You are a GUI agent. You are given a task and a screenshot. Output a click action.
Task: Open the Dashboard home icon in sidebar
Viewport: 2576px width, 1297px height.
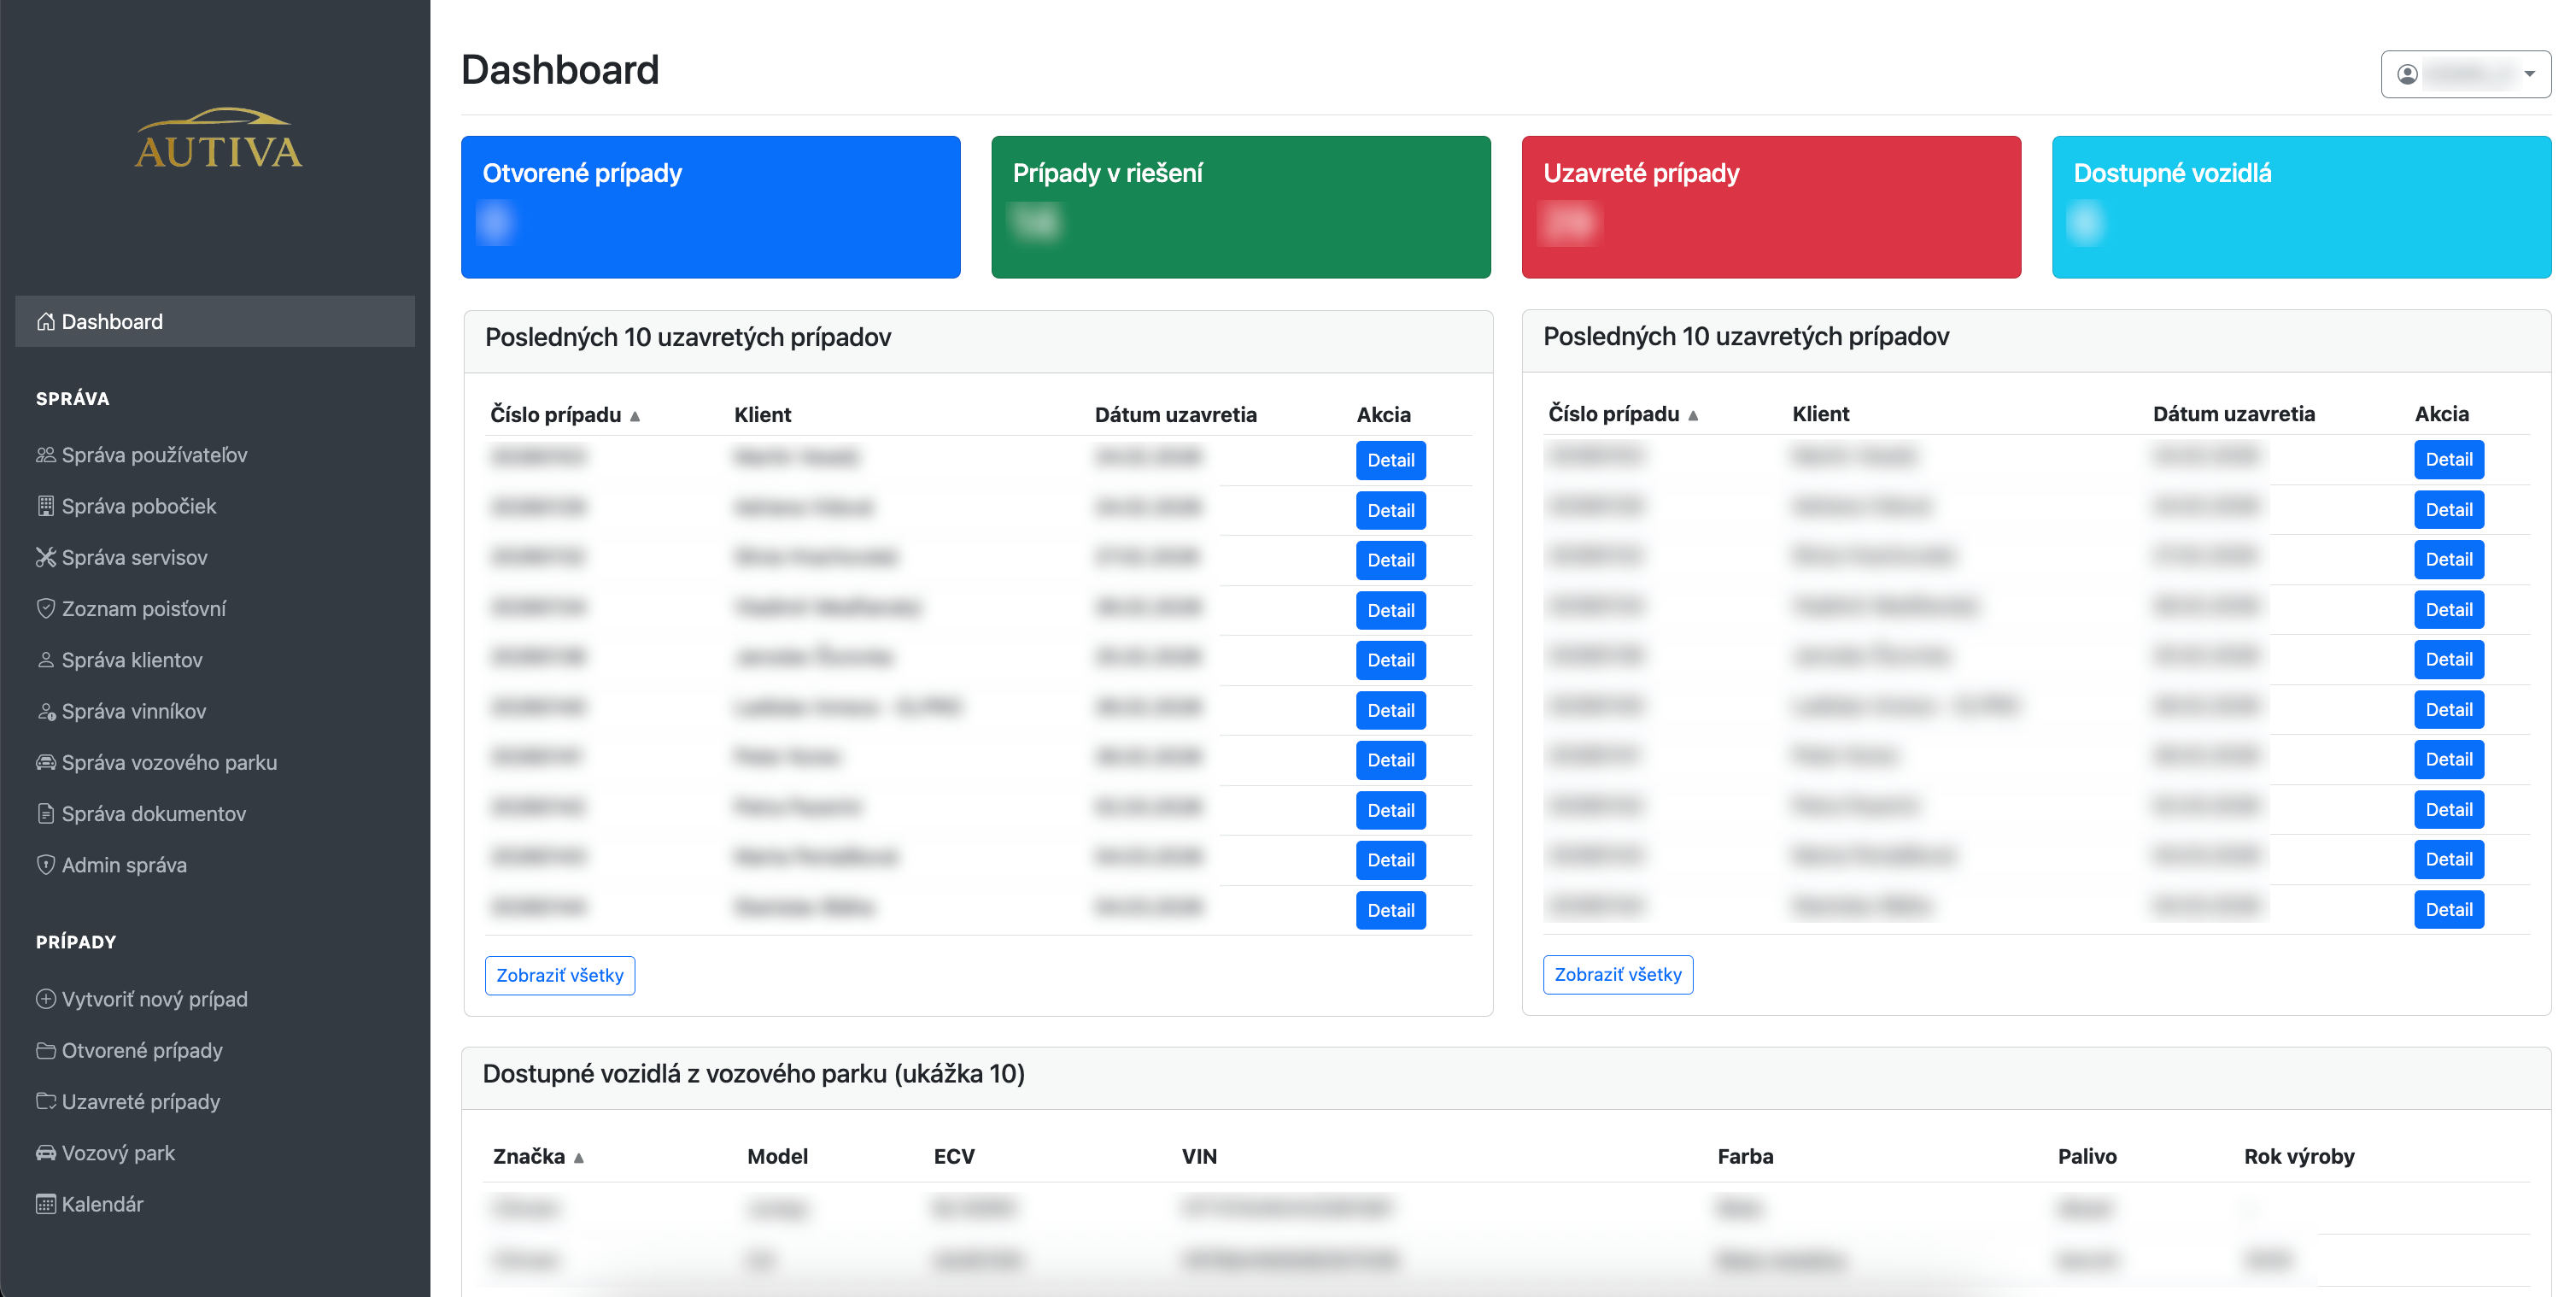[46, 321]
